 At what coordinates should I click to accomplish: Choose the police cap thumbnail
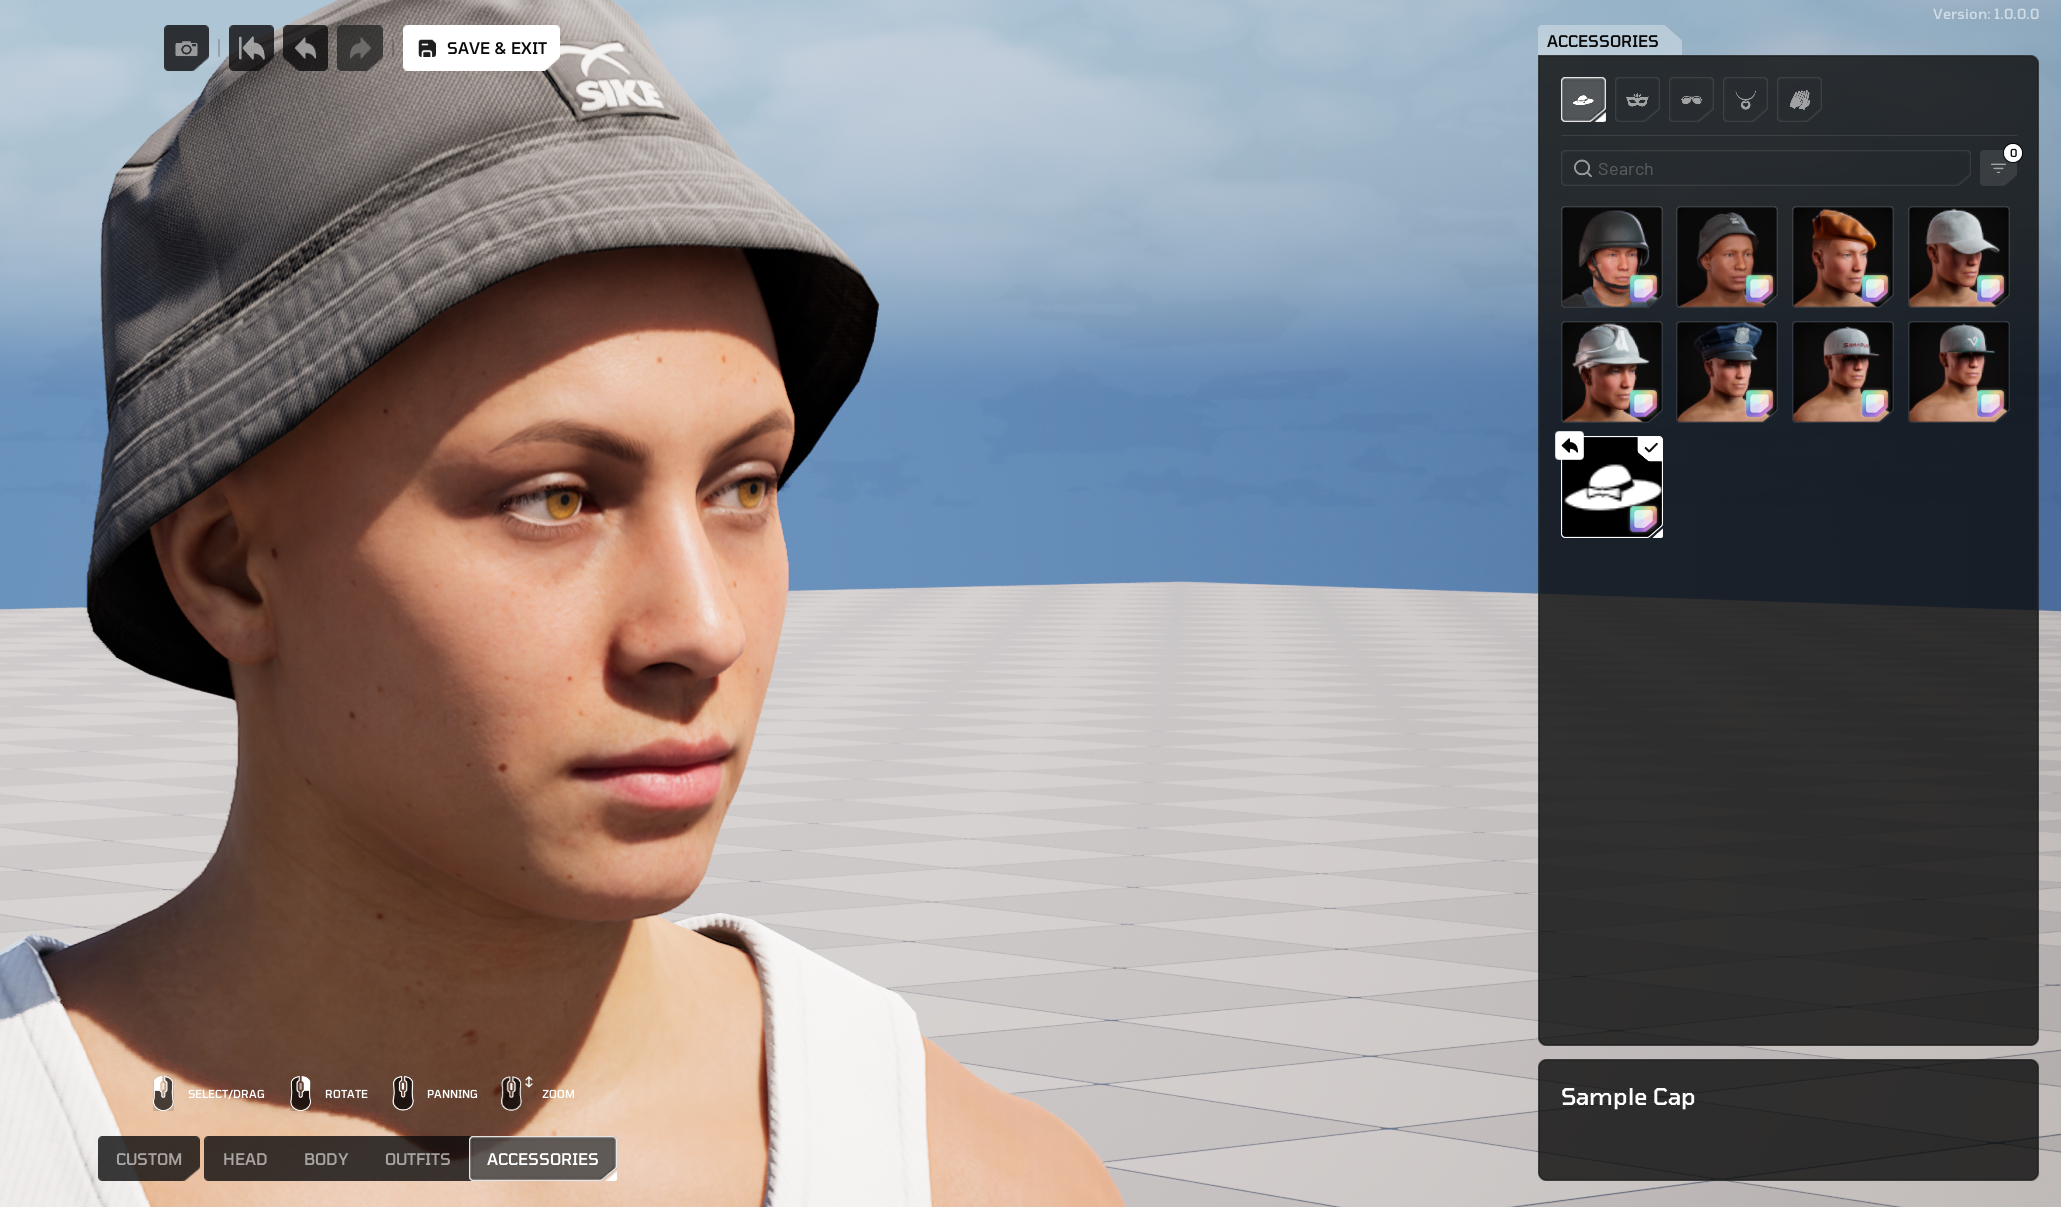pyautogui.click(x=1727, y=372)
